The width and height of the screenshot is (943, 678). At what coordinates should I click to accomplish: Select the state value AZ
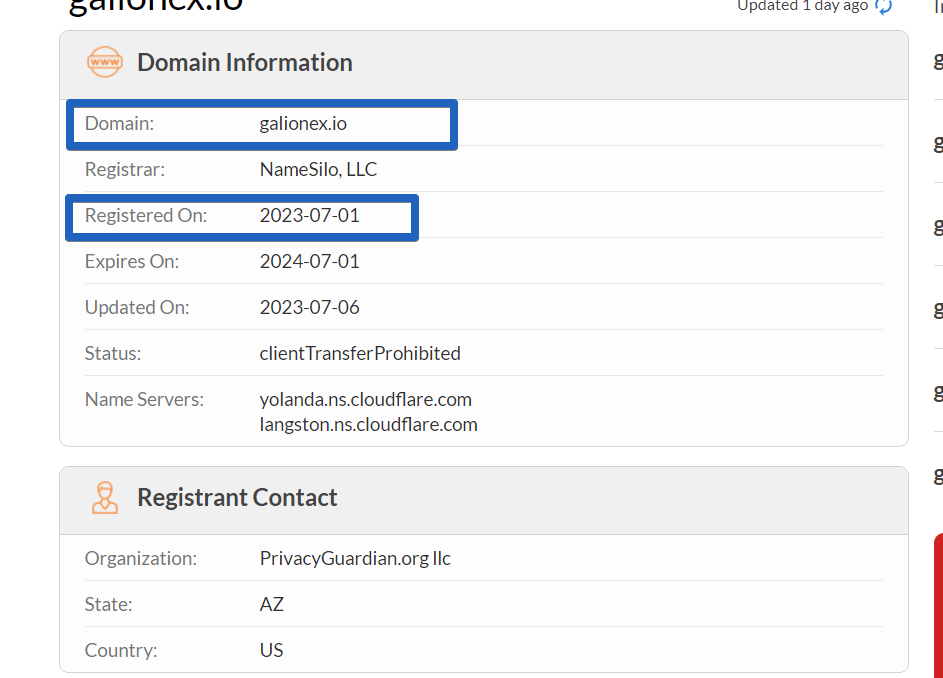pyautogui.click(x=271, y=604)
